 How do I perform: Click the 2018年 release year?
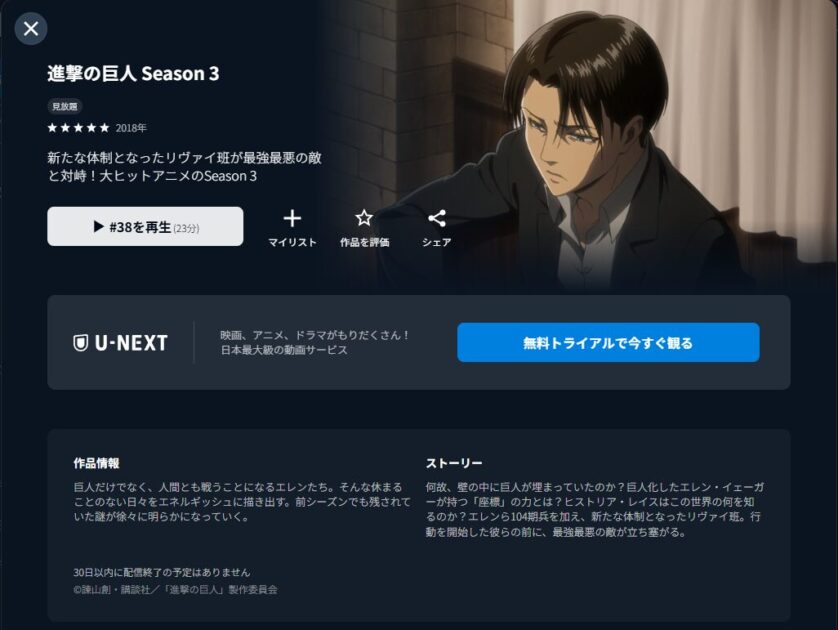(x=131, y=128)
